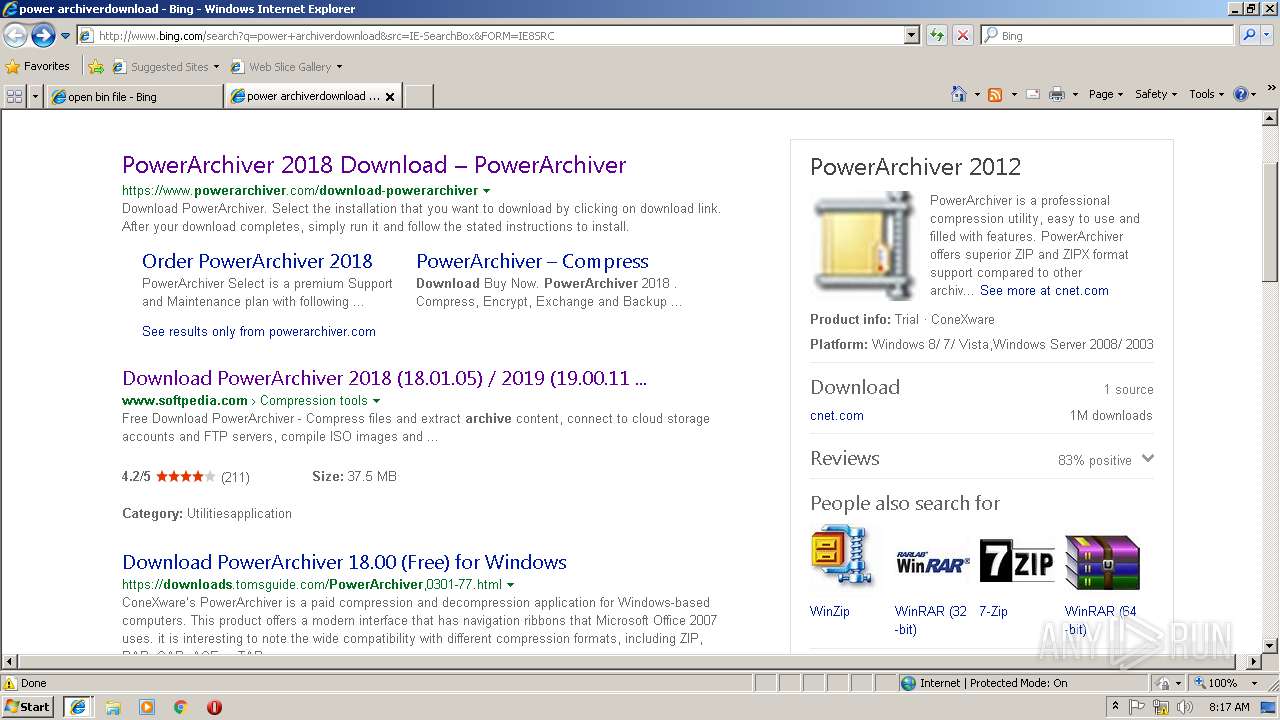This screenshot has height=720, width=1280.
Task: Open the Tools menu
Action: tap(1206, 94)
